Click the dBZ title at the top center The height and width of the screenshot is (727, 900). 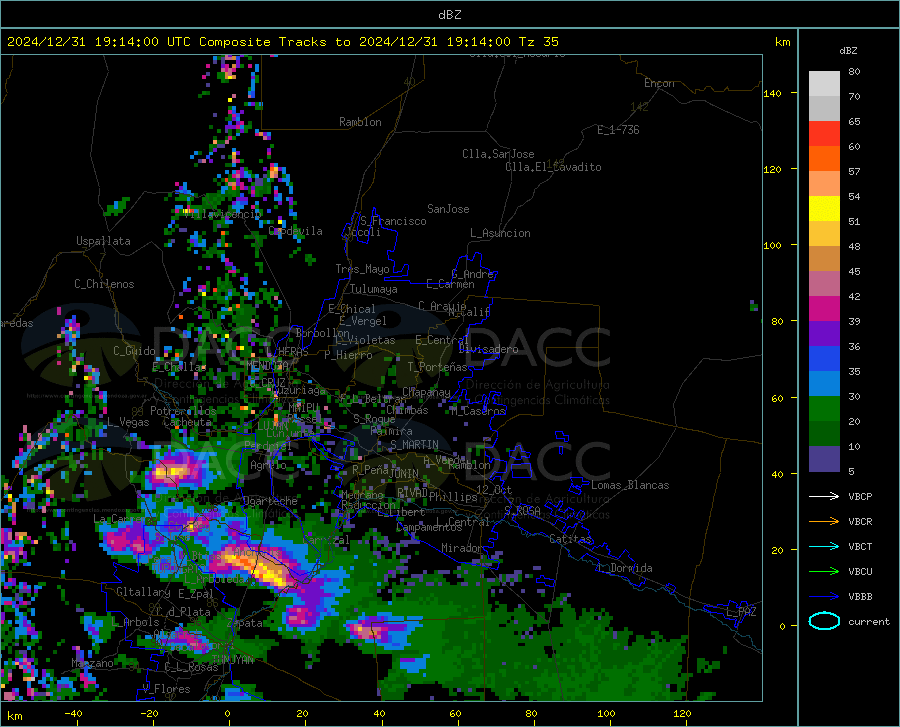coord(449,14)
